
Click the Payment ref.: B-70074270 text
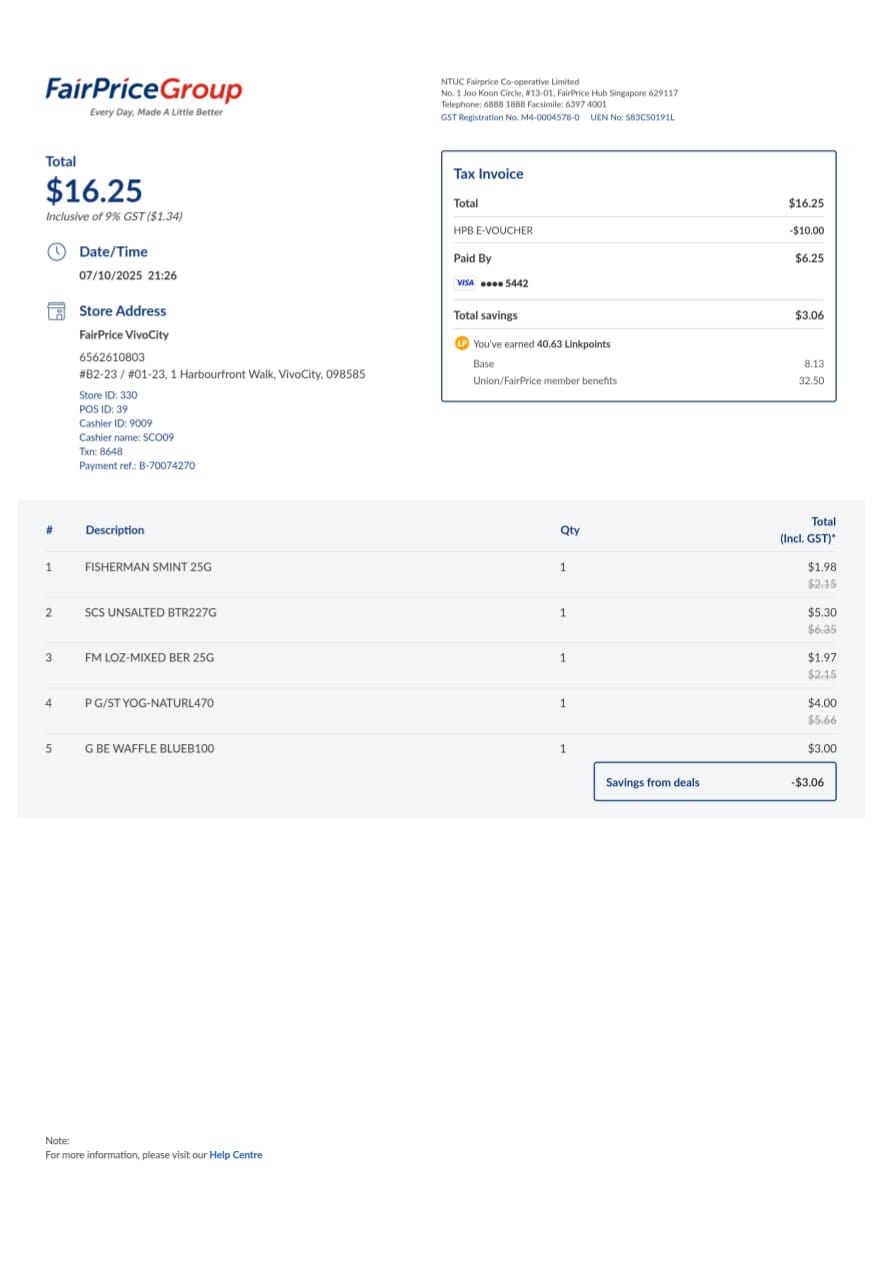137,465
